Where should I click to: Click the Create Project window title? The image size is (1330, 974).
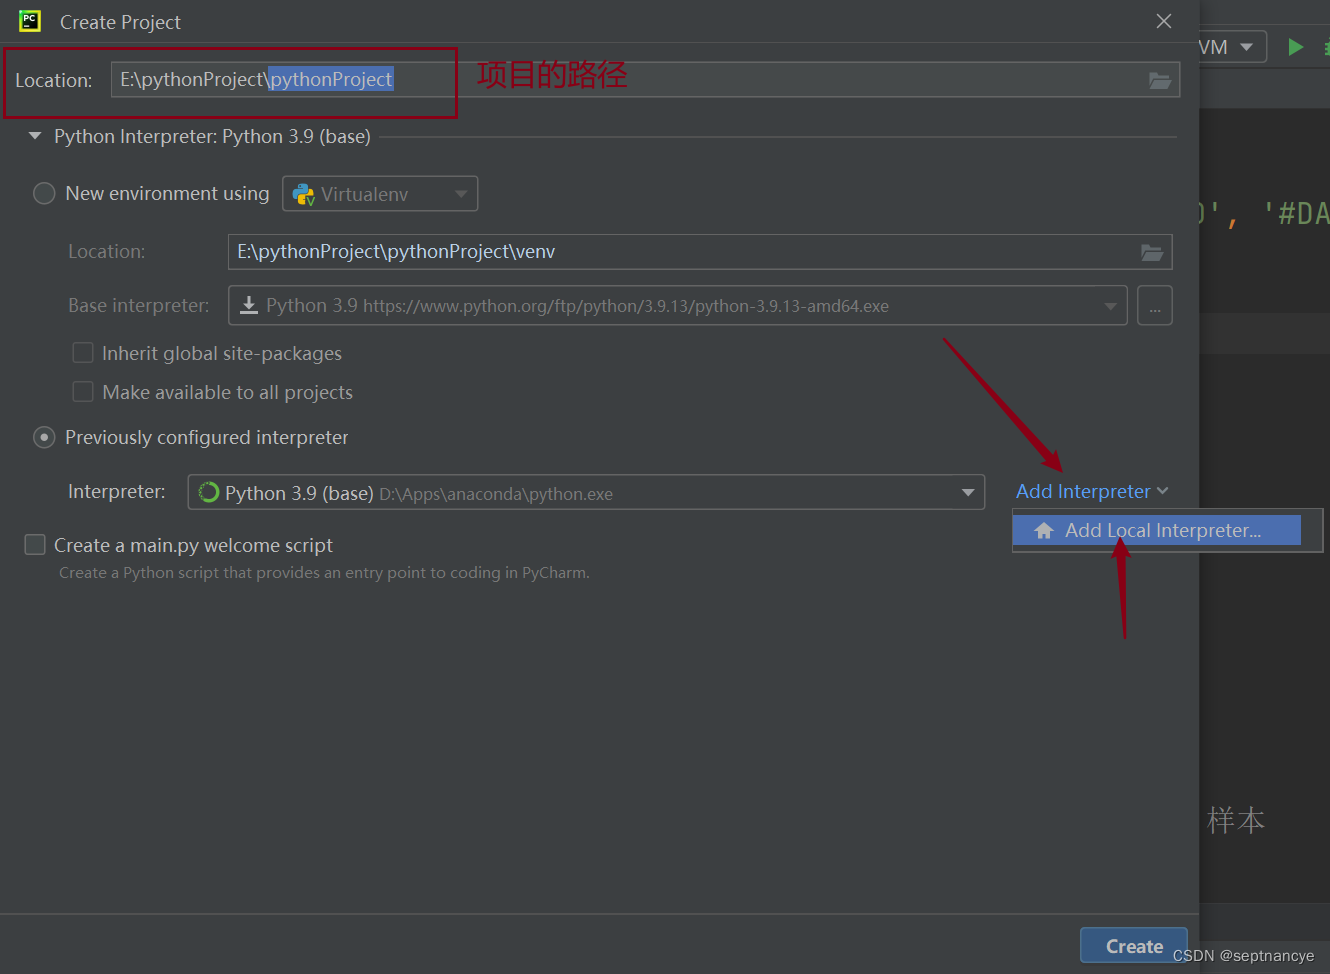(120, 22)
